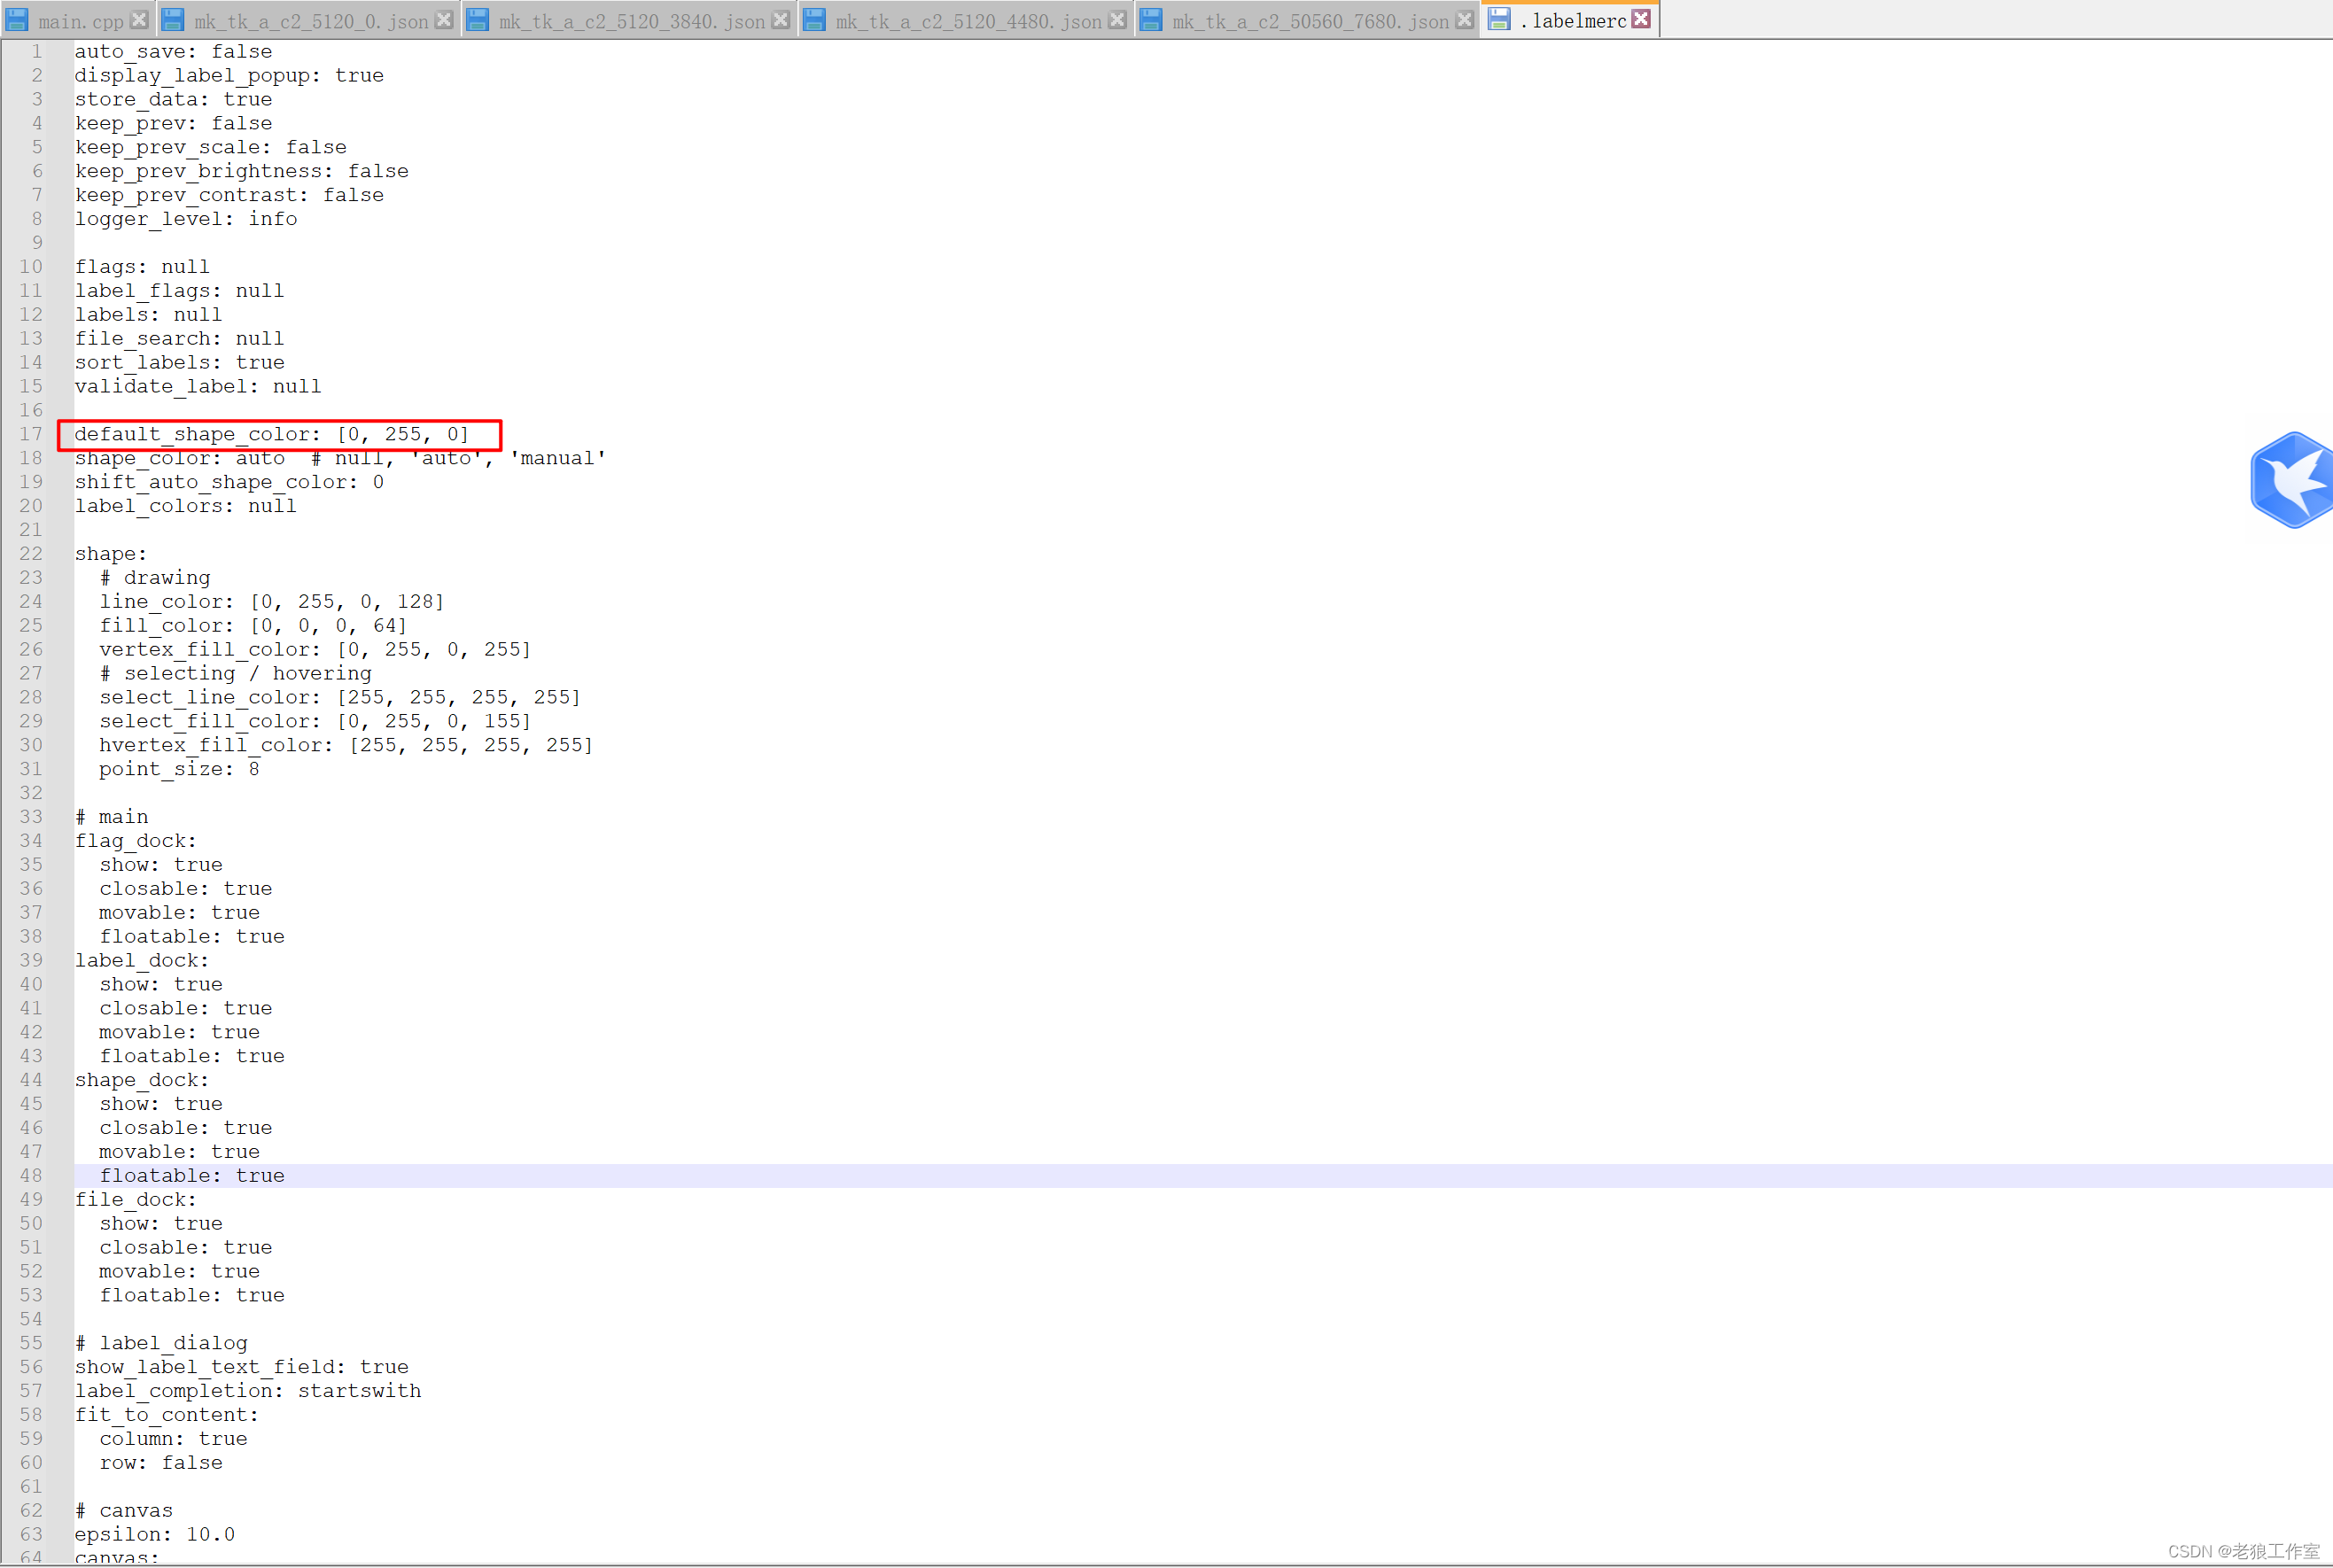Close the mk_tk_a_c2_50560_7680.json tab
The image size is (2333, 1568).
click(1465, 19)
